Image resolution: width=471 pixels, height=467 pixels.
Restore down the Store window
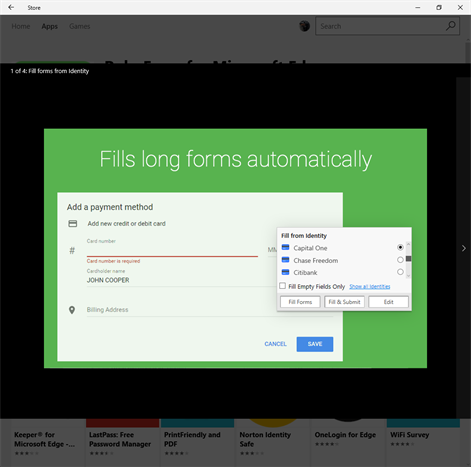(x=439, y=7)
